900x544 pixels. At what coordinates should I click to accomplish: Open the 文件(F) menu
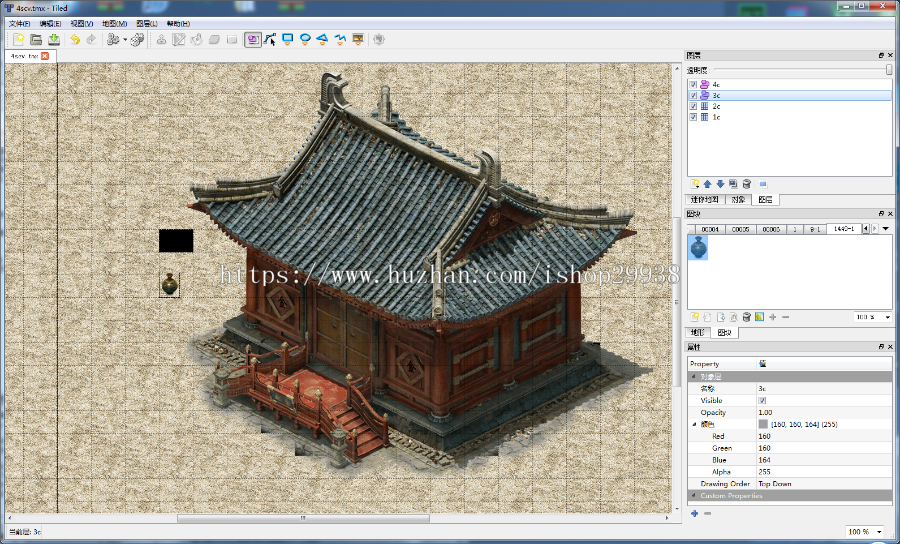pyautogui.click(x=20, y=24)
